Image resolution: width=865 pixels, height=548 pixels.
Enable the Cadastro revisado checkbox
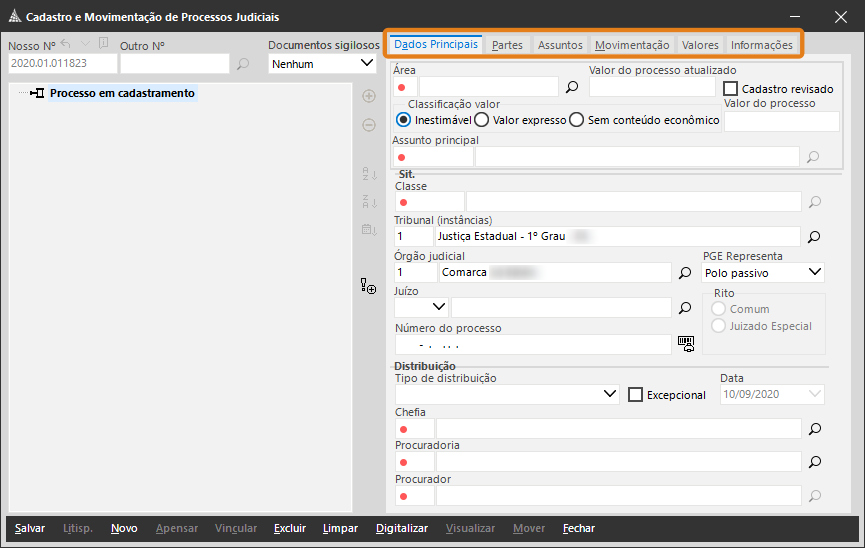click(x=731, y=89)
